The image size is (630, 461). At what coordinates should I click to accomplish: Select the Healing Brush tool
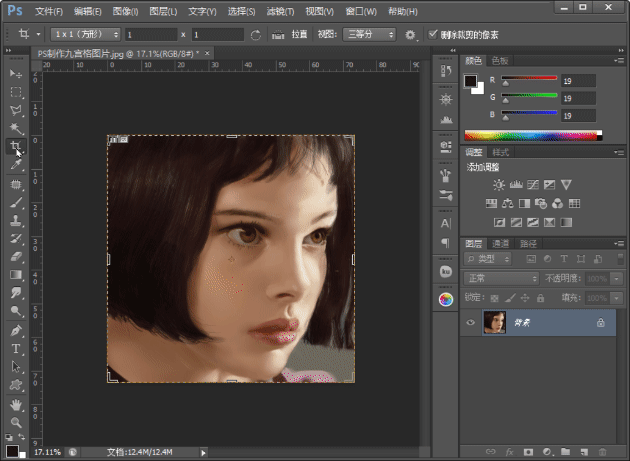[x=16, y=184]
